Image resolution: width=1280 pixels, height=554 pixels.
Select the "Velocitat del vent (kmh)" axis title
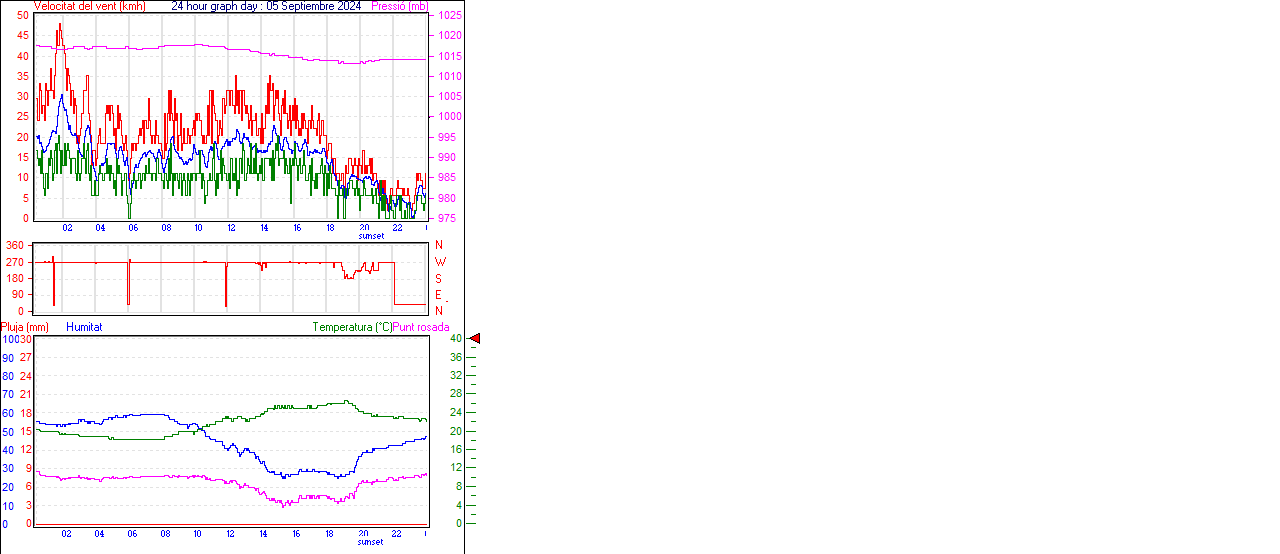click(x=89, y=6)
